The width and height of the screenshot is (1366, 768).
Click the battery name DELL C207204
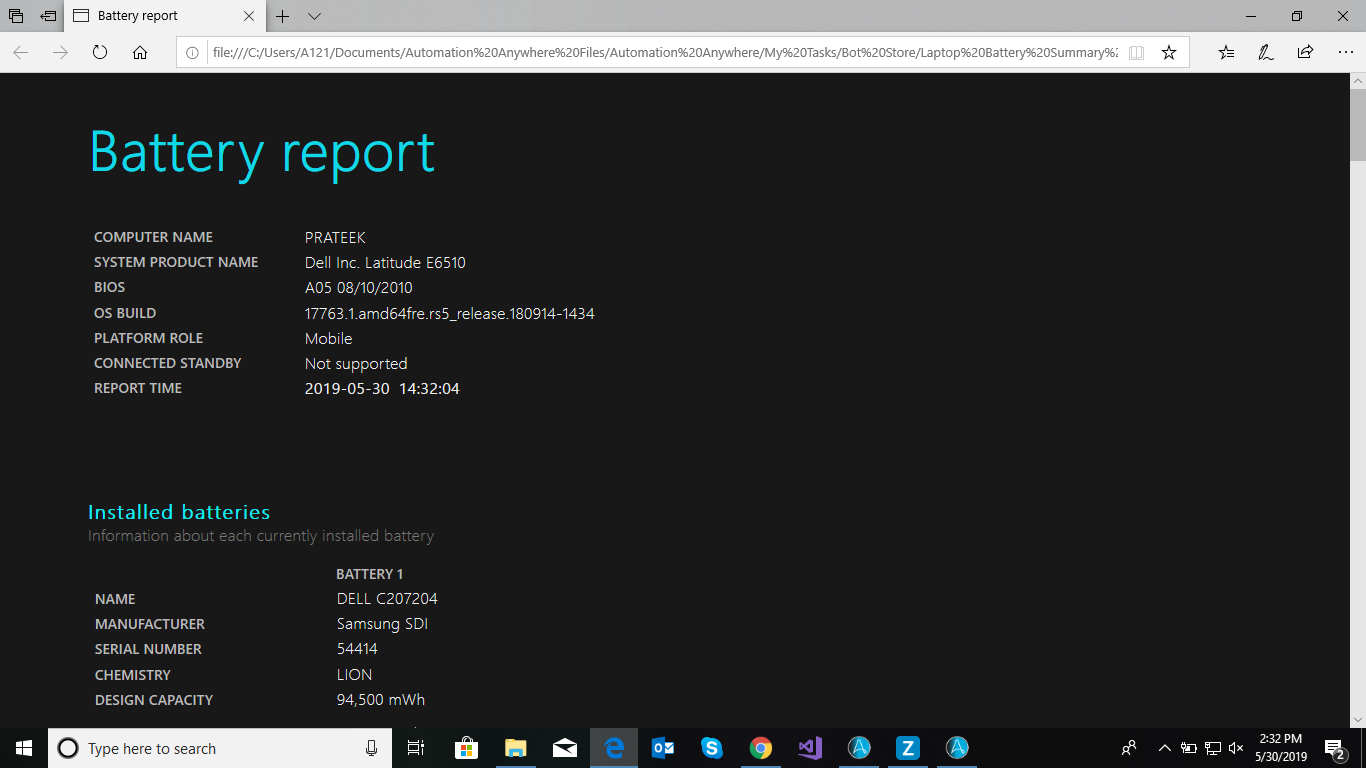coord(387,599)
